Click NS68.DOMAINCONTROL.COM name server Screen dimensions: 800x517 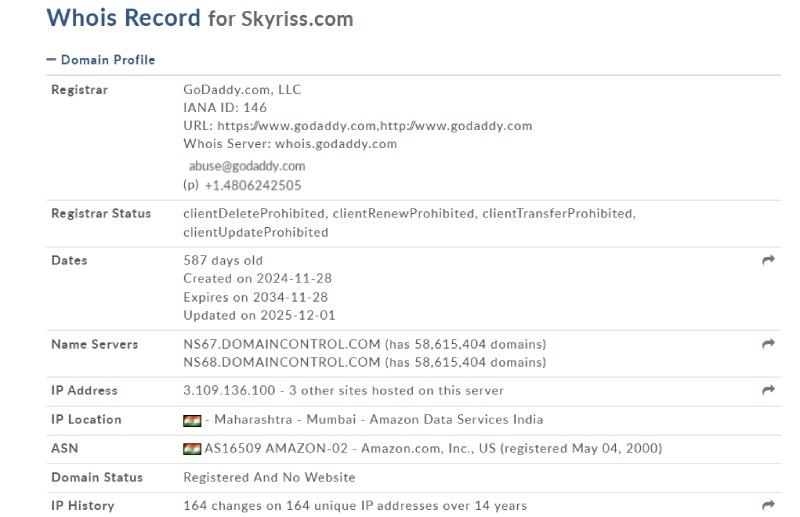[282, 362]
